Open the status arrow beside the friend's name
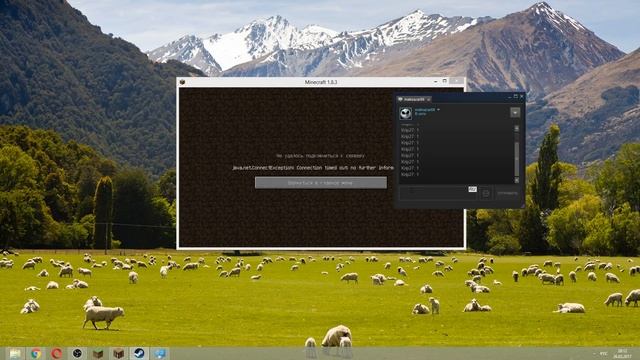 coord(438,110)
